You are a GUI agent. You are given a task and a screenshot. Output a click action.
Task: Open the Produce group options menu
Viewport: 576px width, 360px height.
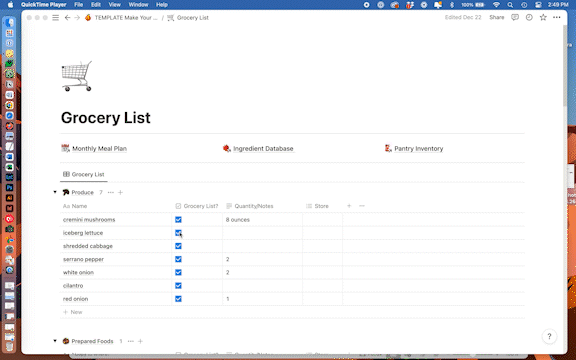pyautogui.click(x=111, y=192)
